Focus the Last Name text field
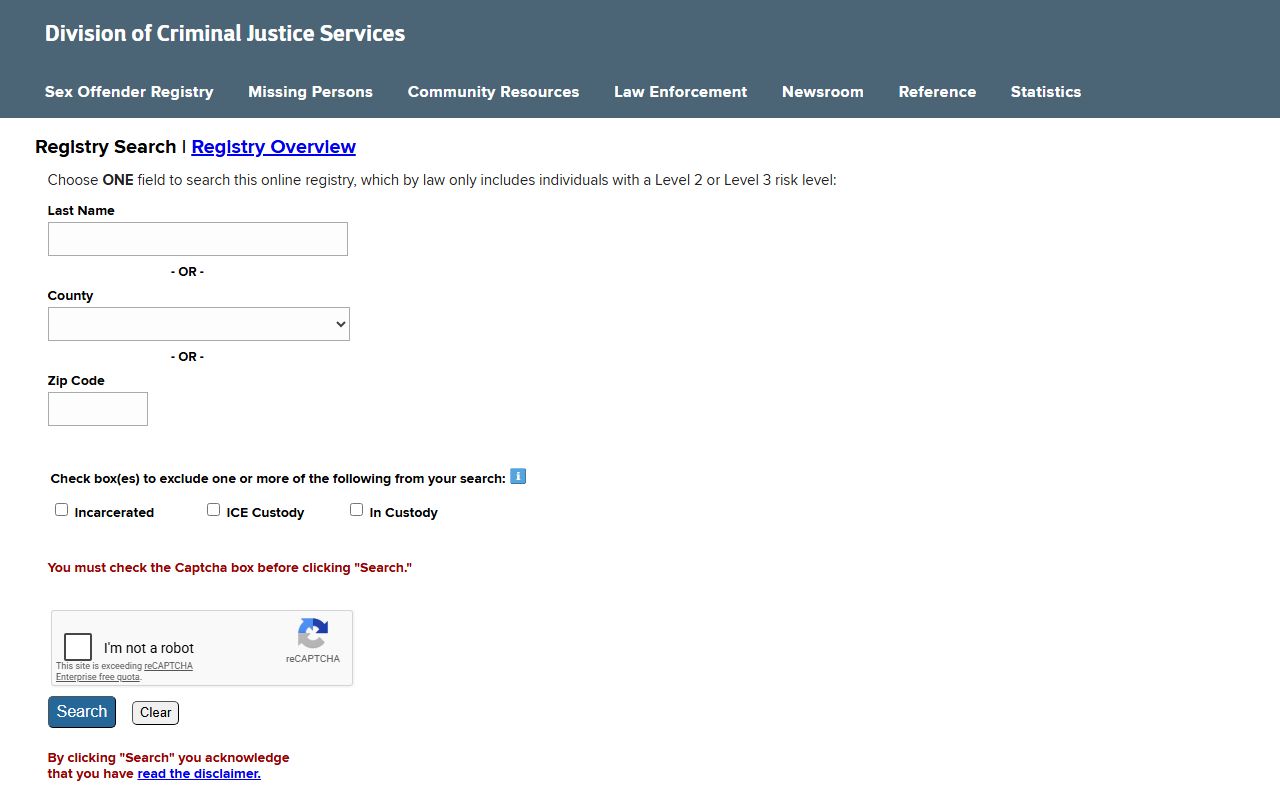1280x800 pixels. click(x=198, y=239)
